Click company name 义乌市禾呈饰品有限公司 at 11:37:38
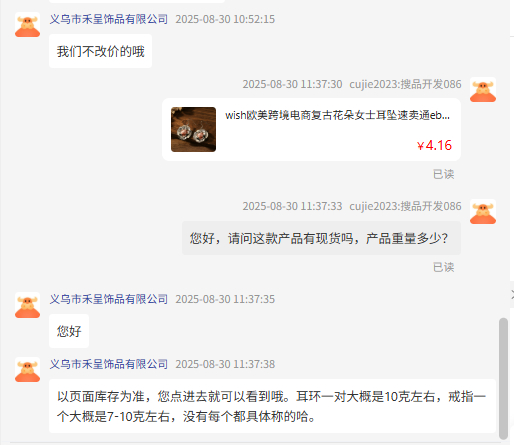Screen dimensions: 514x445 109,364
